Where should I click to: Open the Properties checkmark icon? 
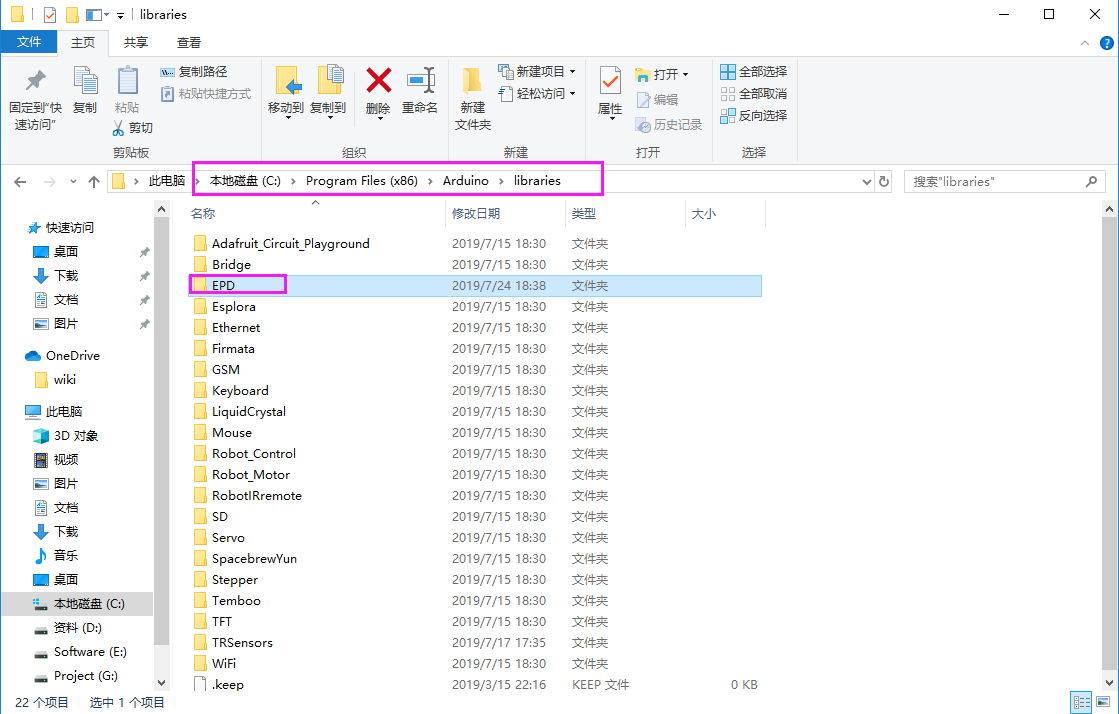[x=610, y=81]
